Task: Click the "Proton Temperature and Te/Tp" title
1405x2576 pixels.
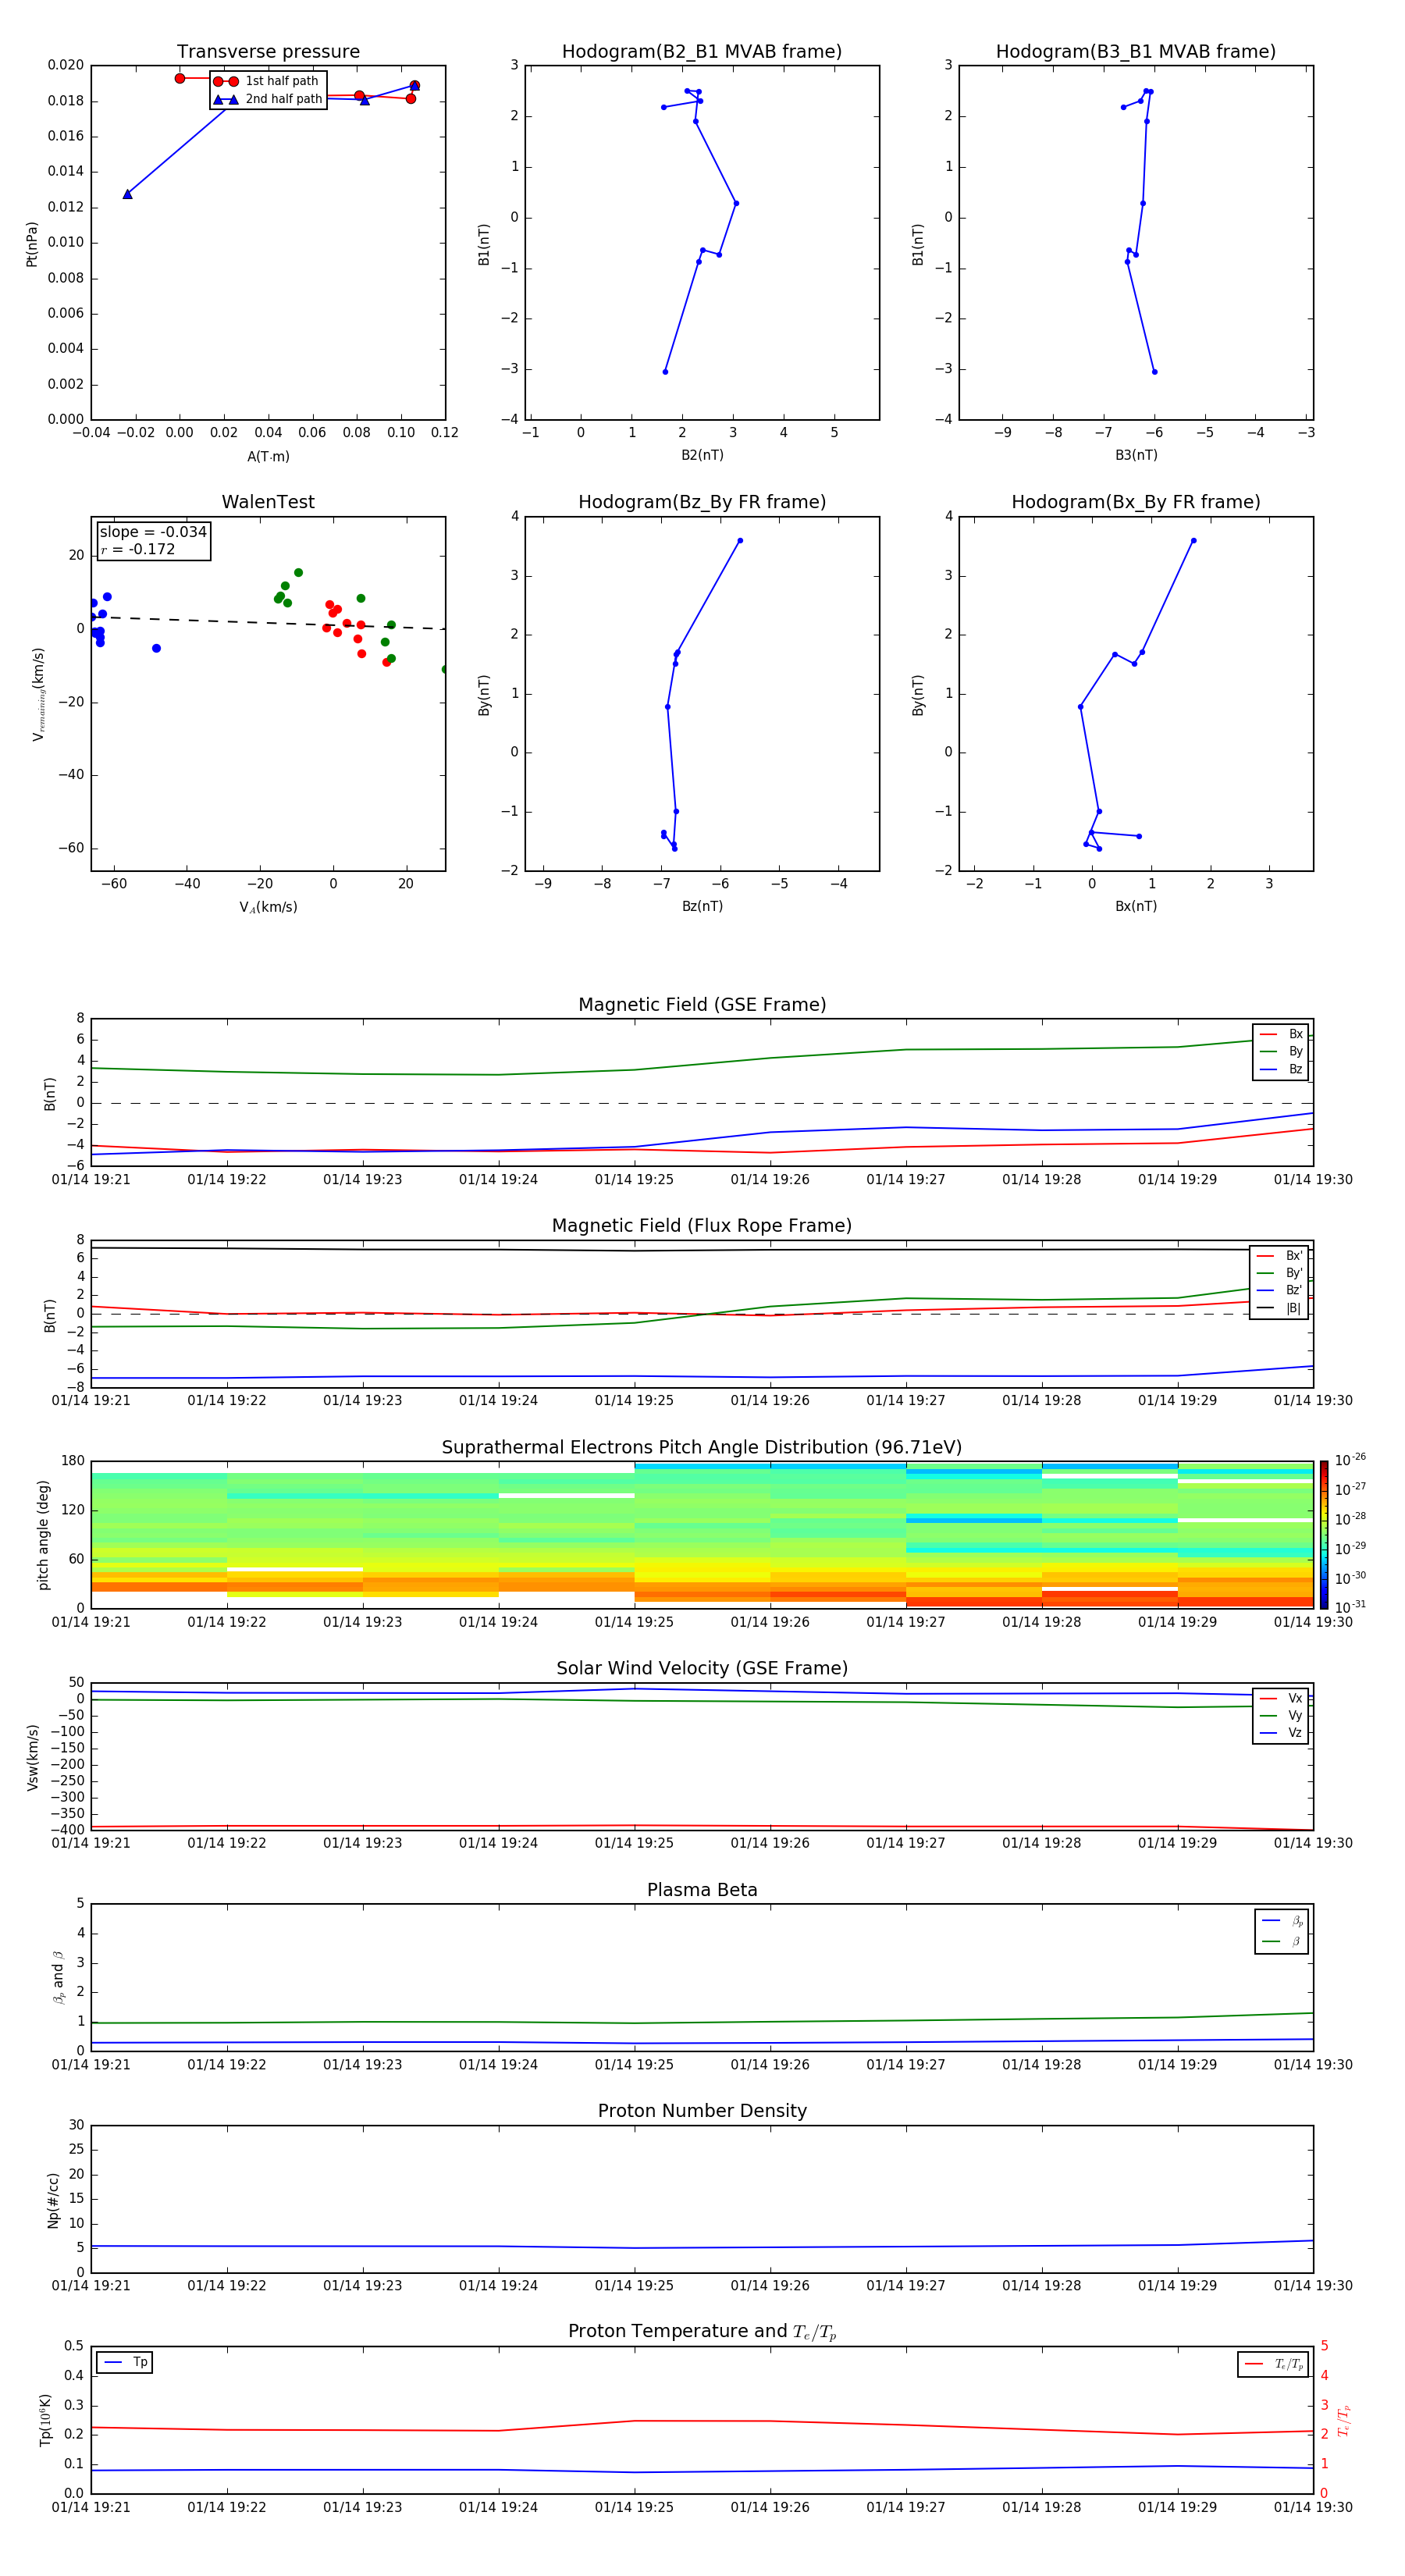Action: pos(702,2332)
